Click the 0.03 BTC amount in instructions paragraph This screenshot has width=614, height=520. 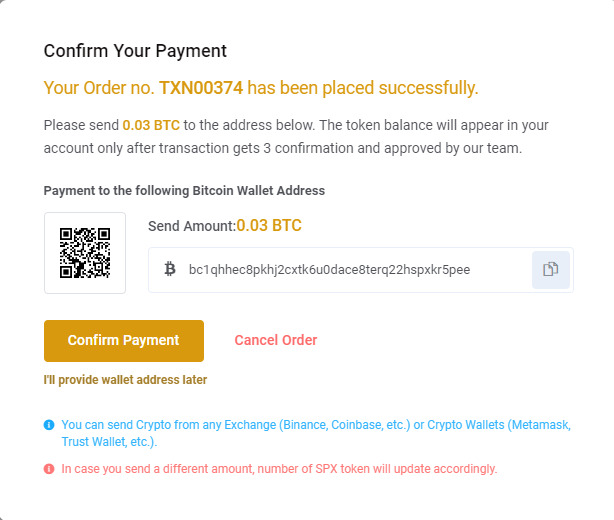click(x=150, y=126)
